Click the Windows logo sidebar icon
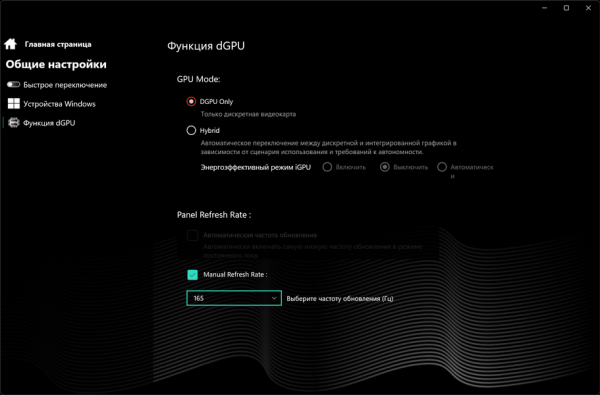Viewport: 600px width, 395px height. pyautogui.click(x=14, y=103)
